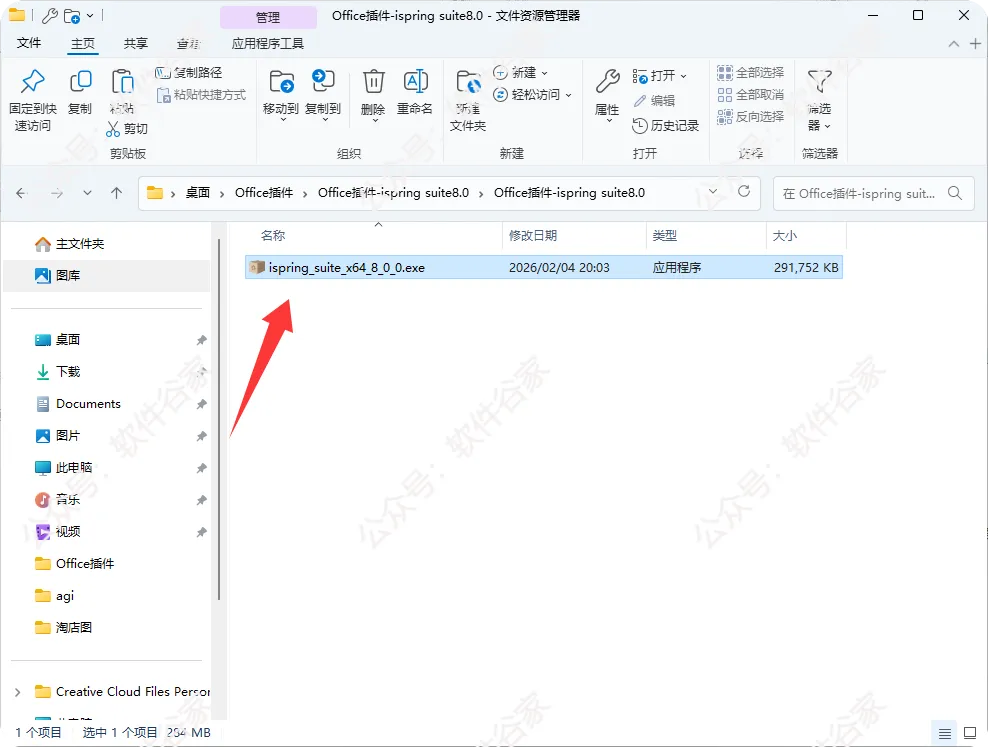This screenshot has width=988, height=747.
Task: Click Invert selection (反向选择)
Action: 750,117
